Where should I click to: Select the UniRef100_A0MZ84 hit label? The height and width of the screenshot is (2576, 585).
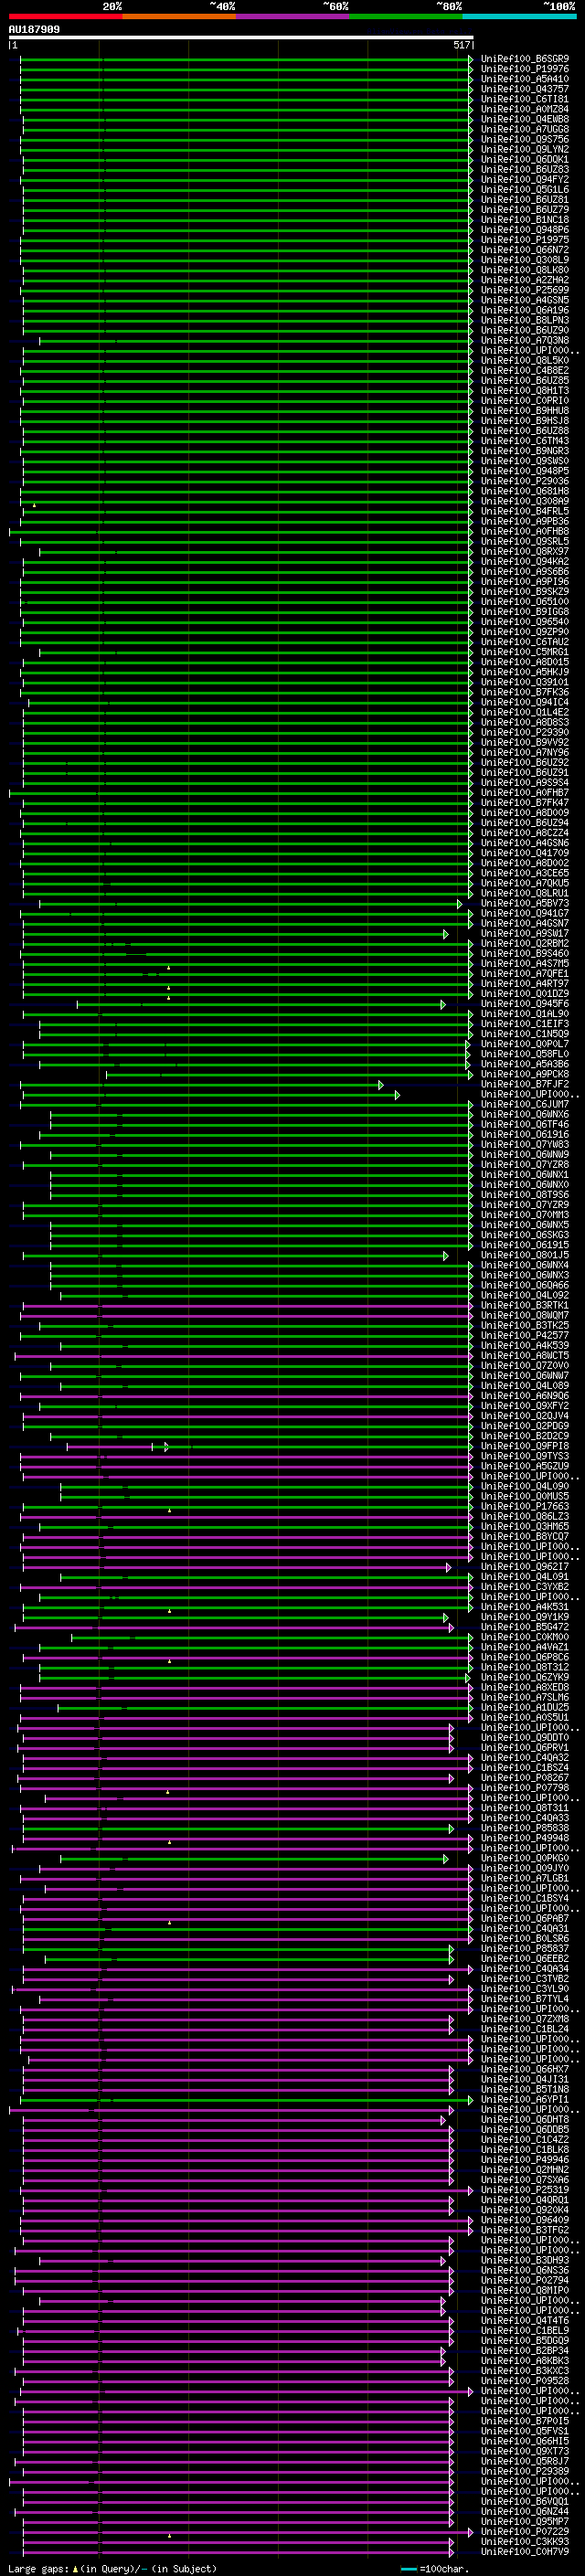525,109
